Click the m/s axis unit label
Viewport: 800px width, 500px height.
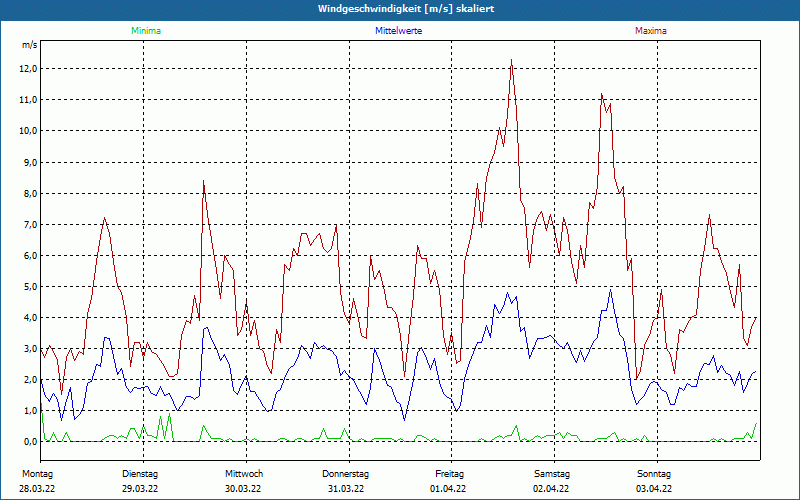[30, 45]
